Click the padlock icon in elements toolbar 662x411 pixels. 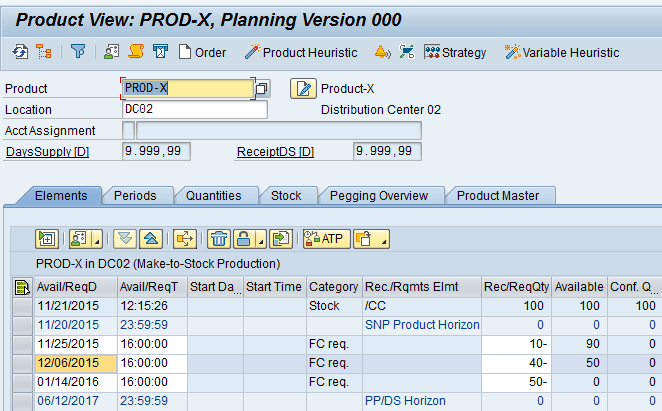(242, 239)
